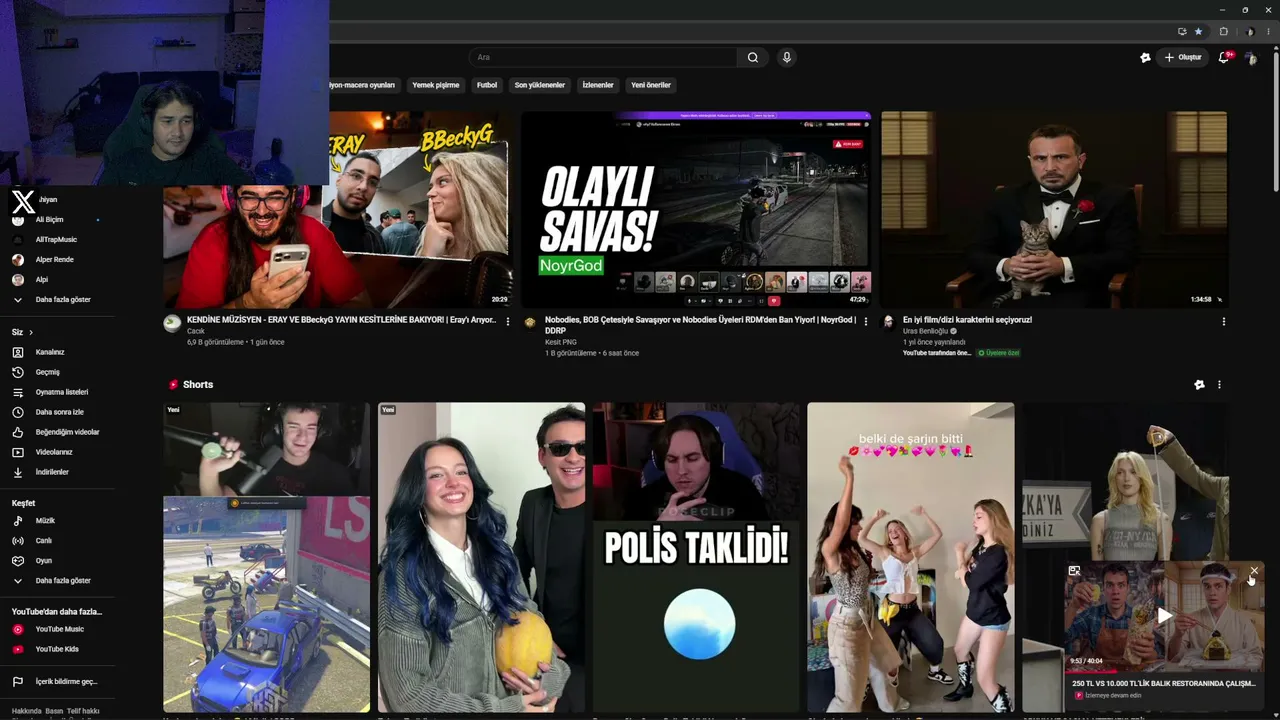Open the Cacık channel name link
1280x720 pixels.
tap(196, 331)
